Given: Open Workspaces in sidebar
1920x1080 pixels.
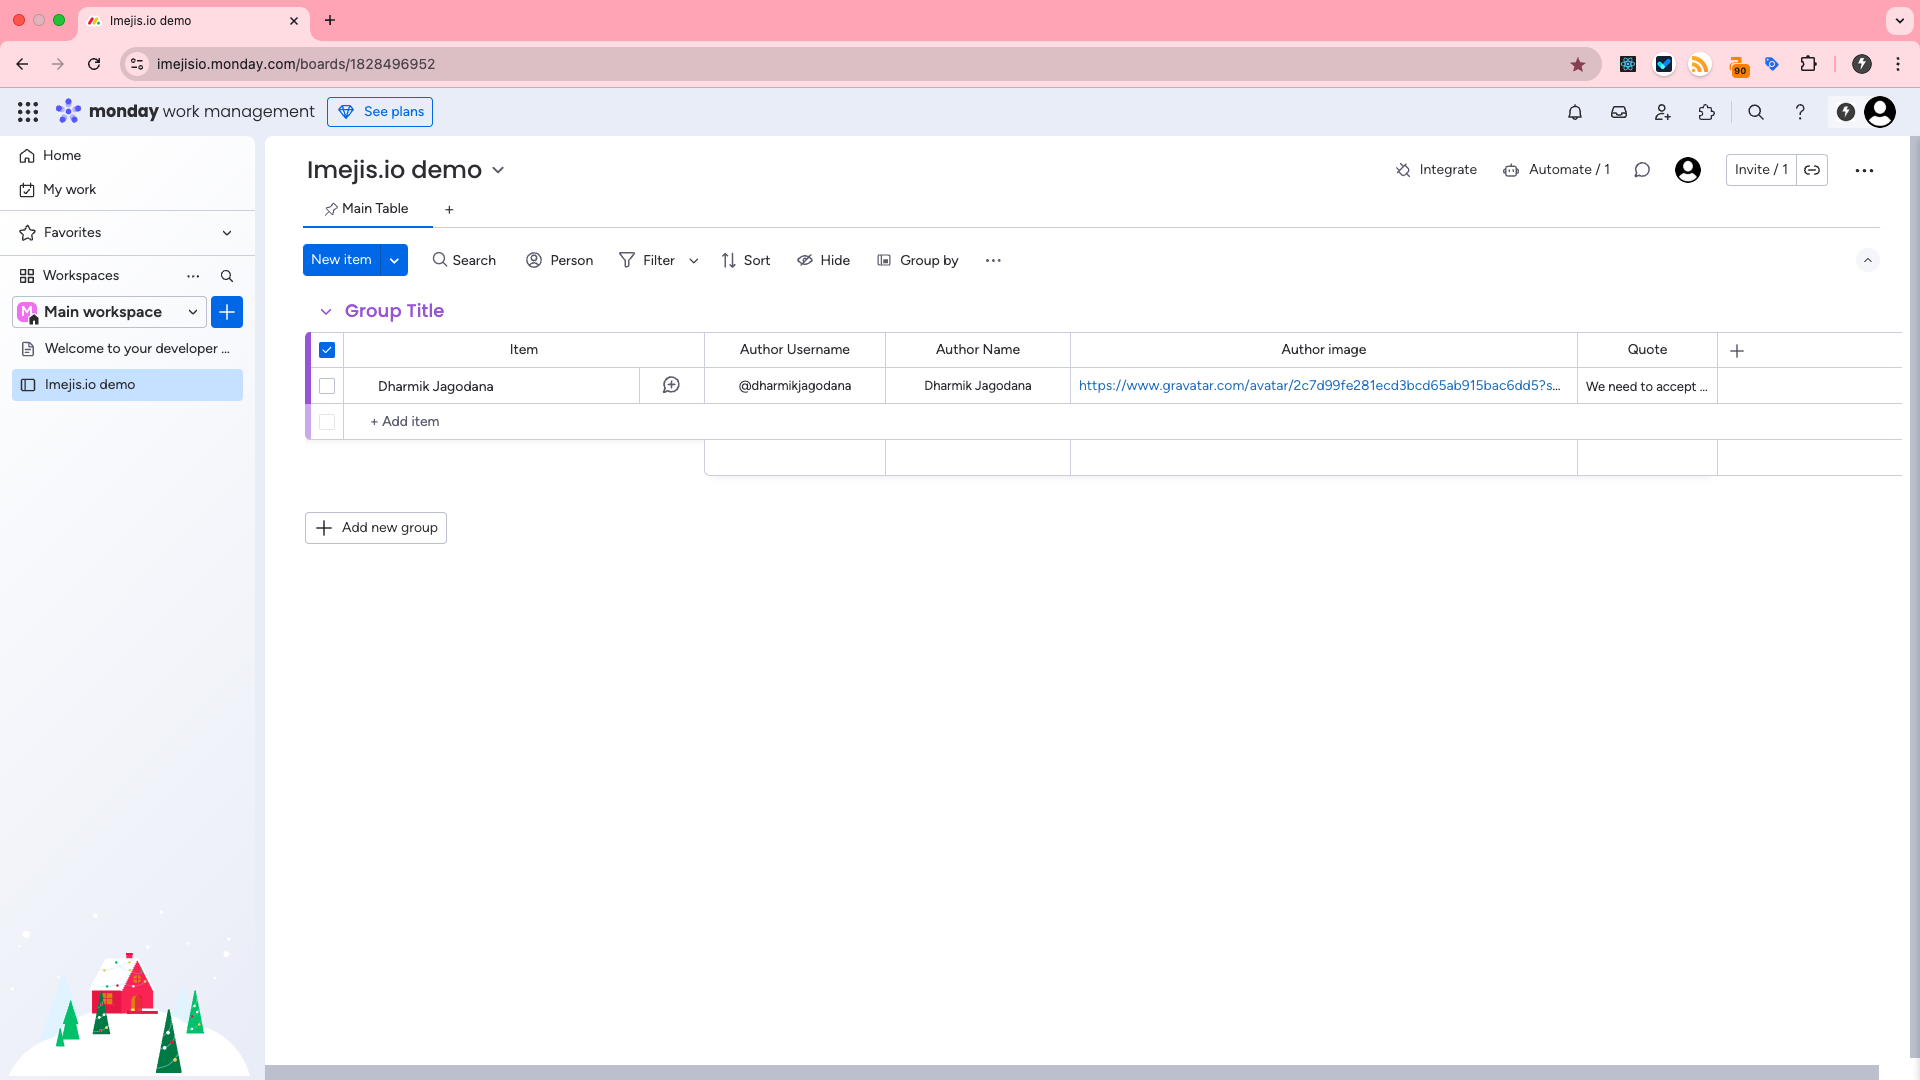Looking at the screenshot, I should pyautogui.click(x=80, y=276).
